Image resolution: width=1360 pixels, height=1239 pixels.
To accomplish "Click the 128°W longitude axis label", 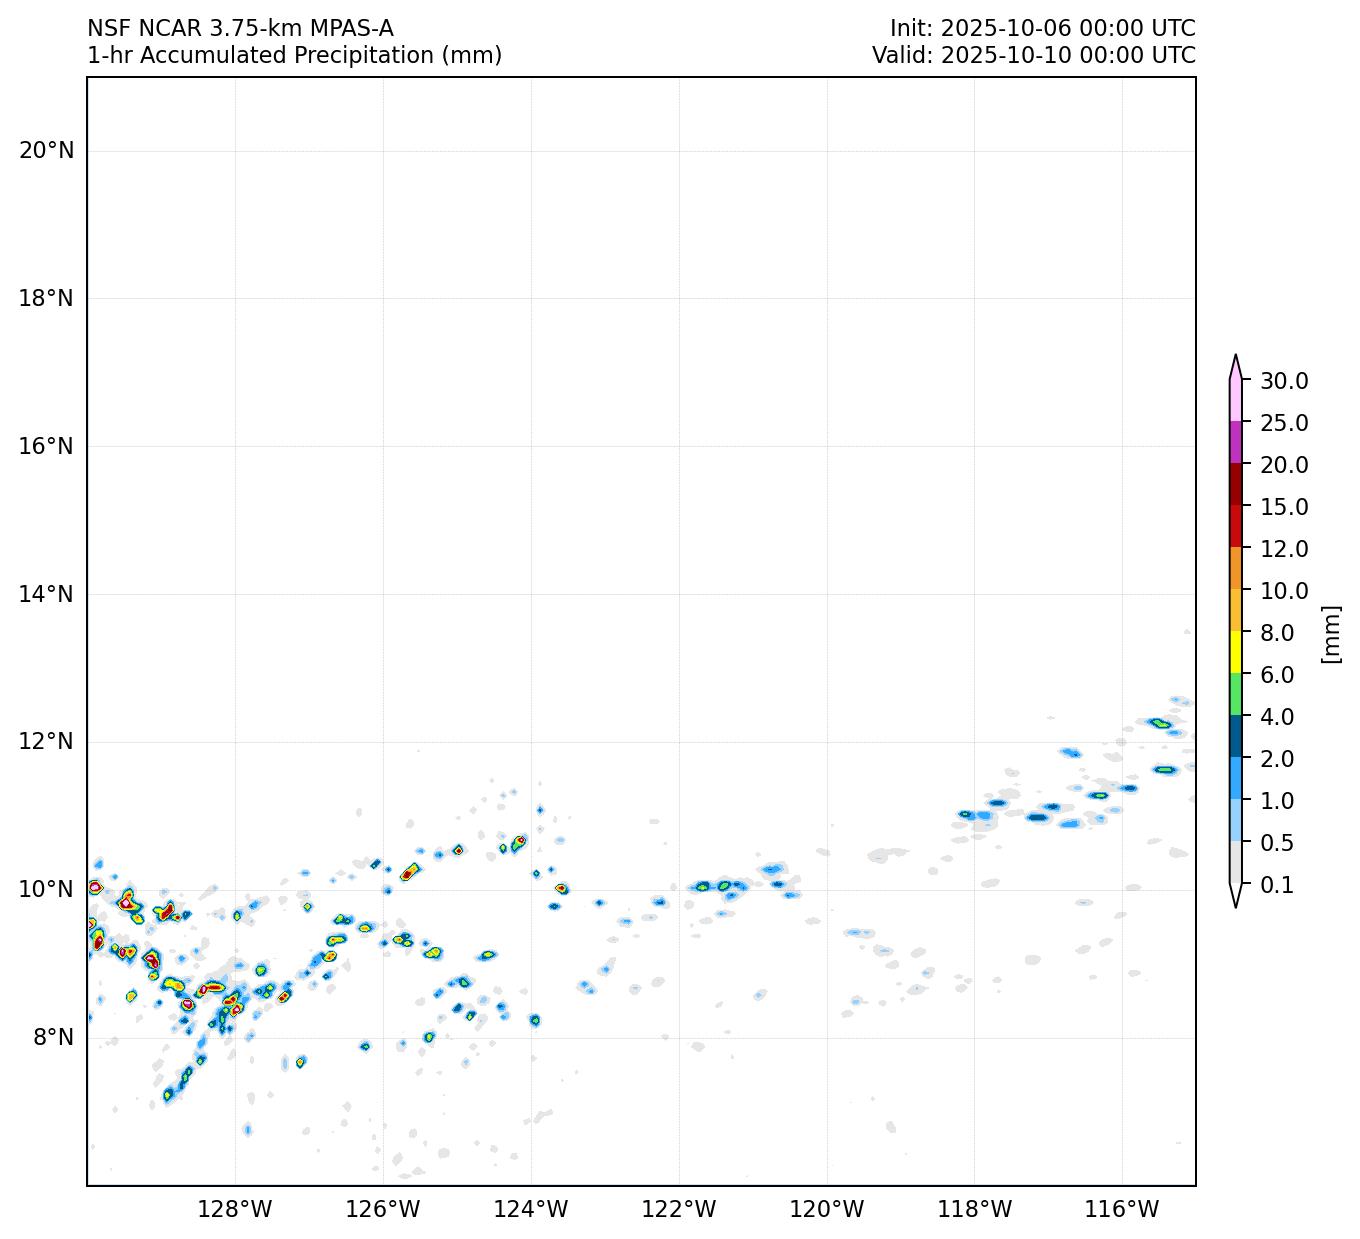I will click(235, 1210).
